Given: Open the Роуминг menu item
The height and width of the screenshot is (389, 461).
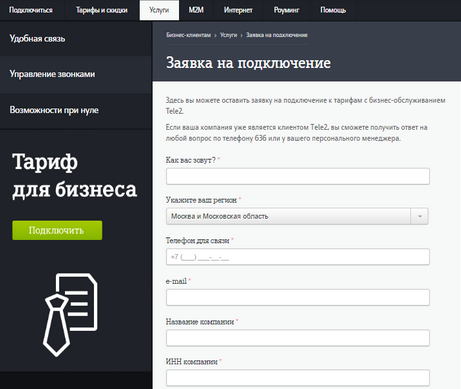Looking at the screenshot, I should 286,10.
